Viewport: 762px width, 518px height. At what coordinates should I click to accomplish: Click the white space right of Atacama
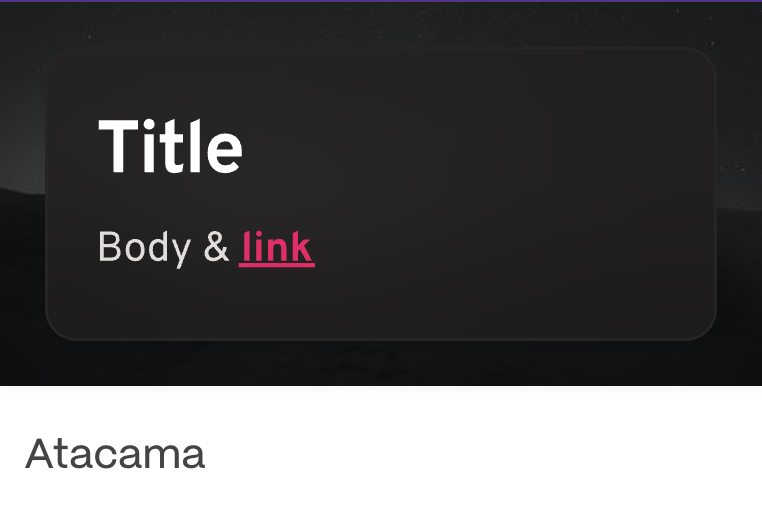point(480,454)
